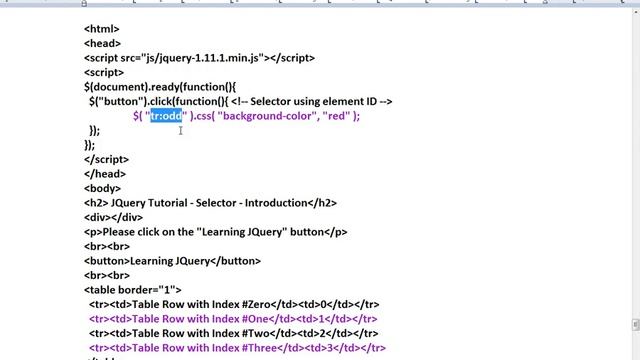Click the scrollbar up arrow

click(x=636, y=12)
